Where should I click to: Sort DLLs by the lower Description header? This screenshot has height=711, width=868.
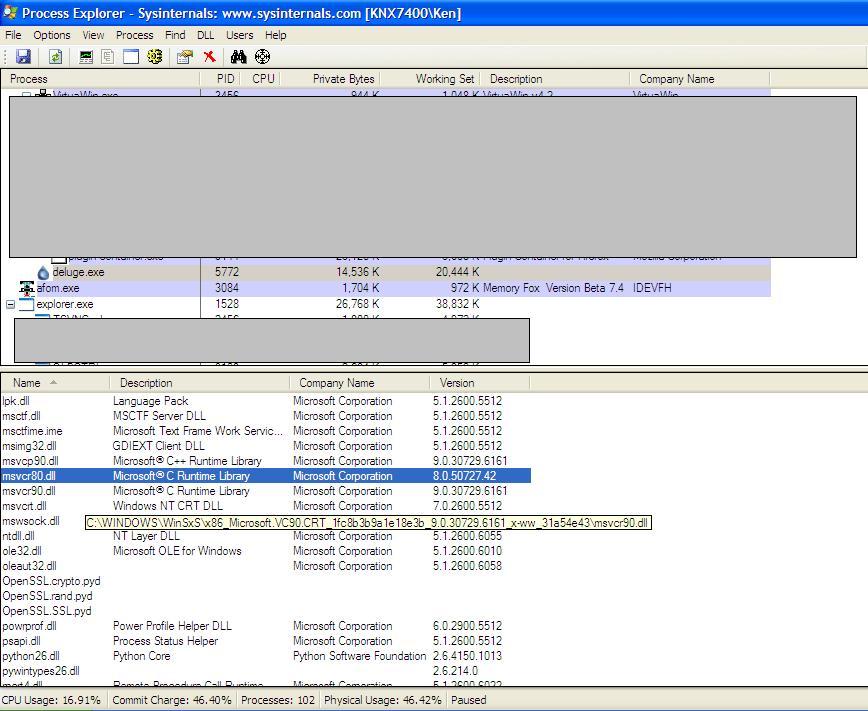[x=199, y=383]
